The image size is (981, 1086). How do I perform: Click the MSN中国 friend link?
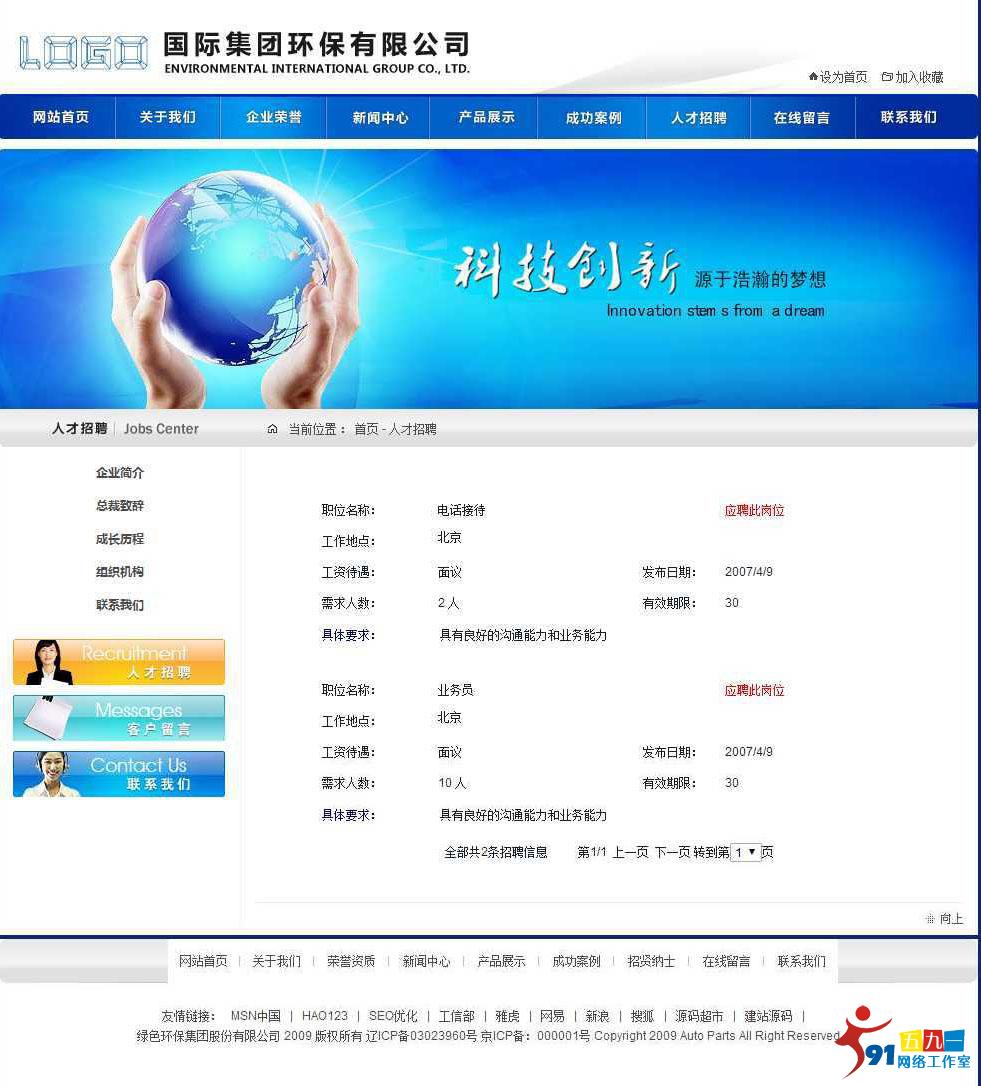(260, 1014)
